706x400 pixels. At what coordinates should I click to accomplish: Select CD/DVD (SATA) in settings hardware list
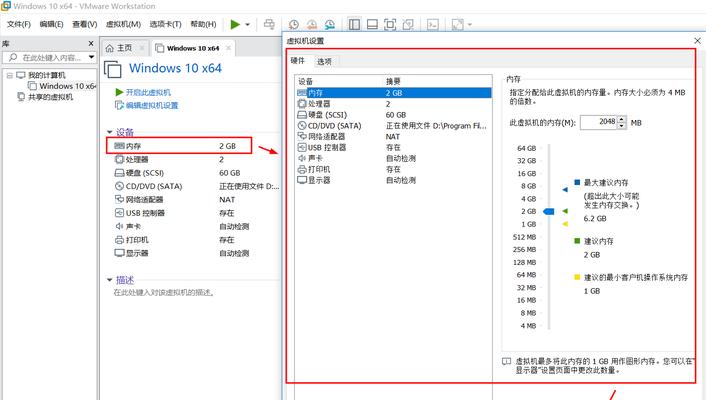pyautogui.click(x=394, y=126)
